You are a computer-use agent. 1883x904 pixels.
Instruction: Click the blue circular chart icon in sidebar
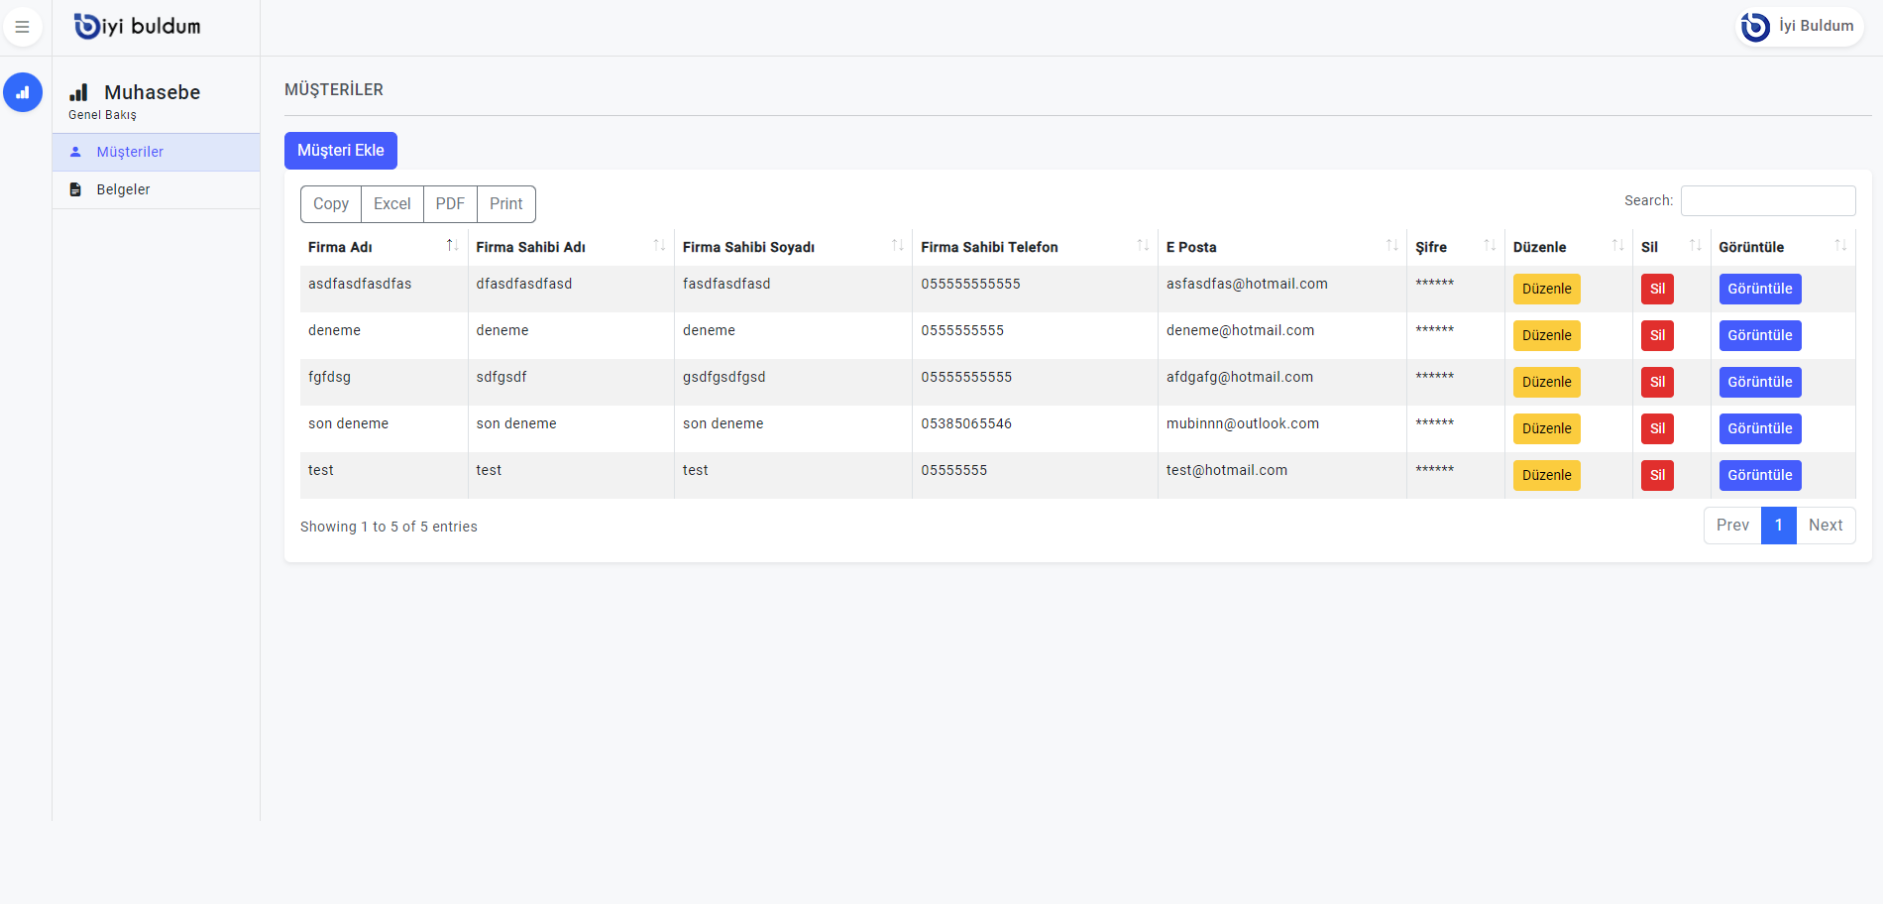(x=22, y=93)
